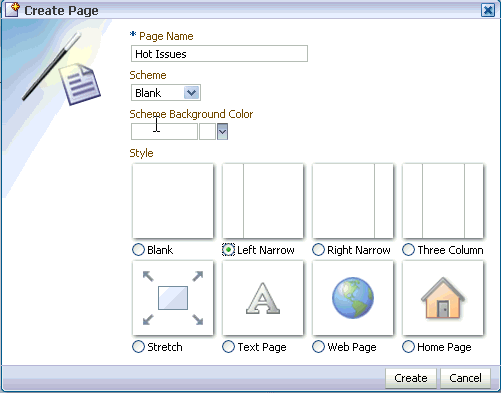The image size is (501, 403).
Task: Click the Style label
Action: tap(141, 153)
